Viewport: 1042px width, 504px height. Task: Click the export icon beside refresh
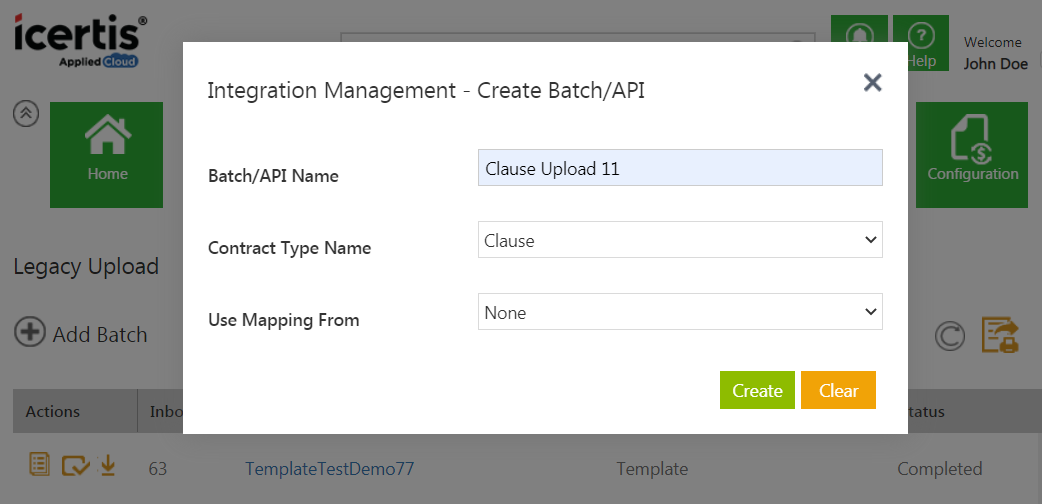coord(999,336)
